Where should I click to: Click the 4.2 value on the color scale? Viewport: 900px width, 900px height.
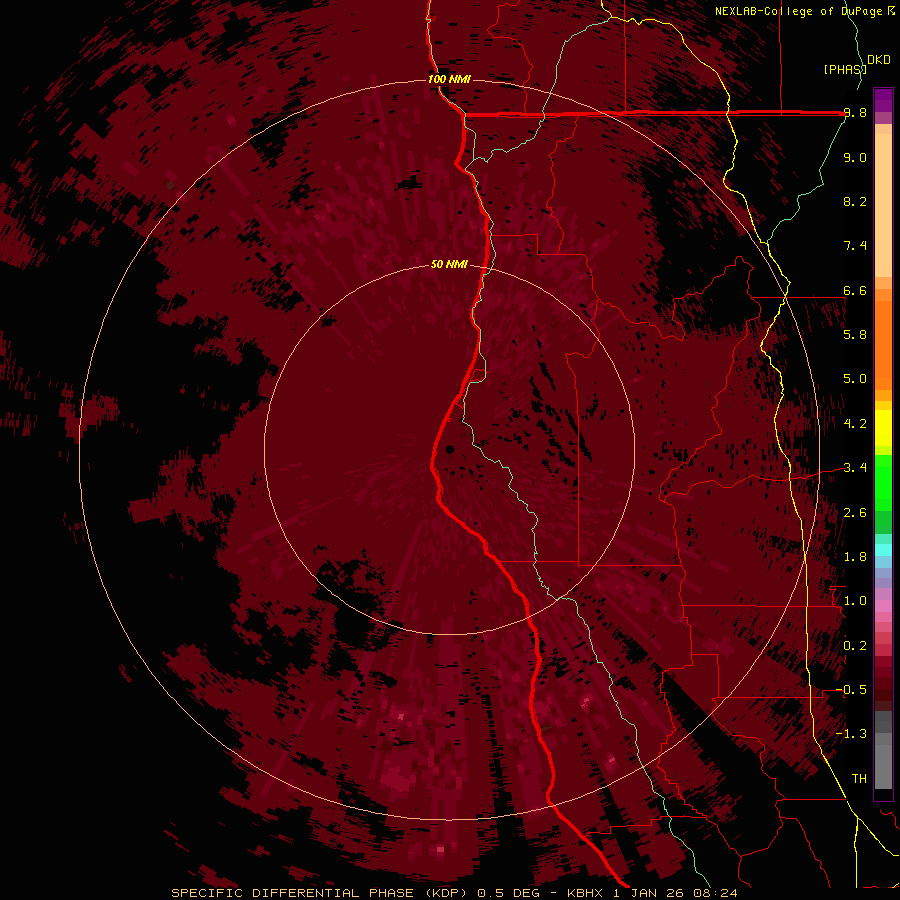855,424
